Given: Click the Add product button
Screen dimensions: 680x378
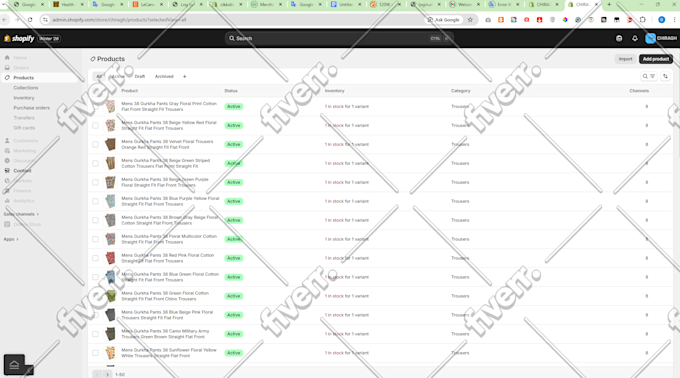Looking at the screenshot, I should (x=655, y=59).
